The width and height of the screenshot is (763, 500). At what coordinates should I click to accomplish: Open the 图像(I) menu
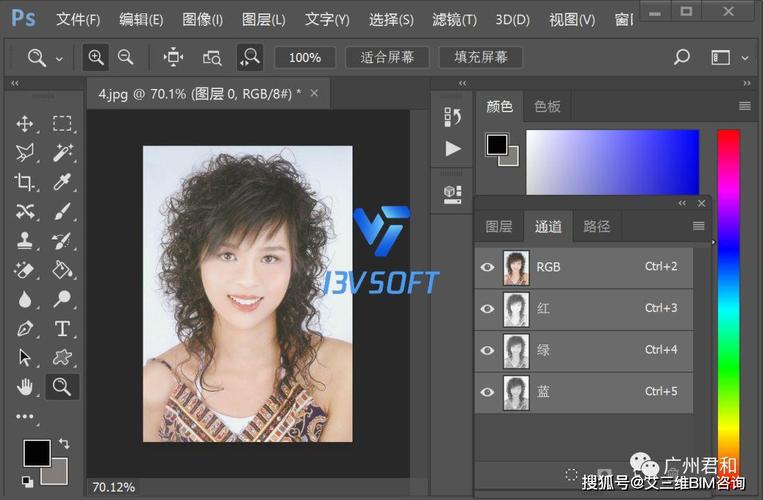coord(202,19)
